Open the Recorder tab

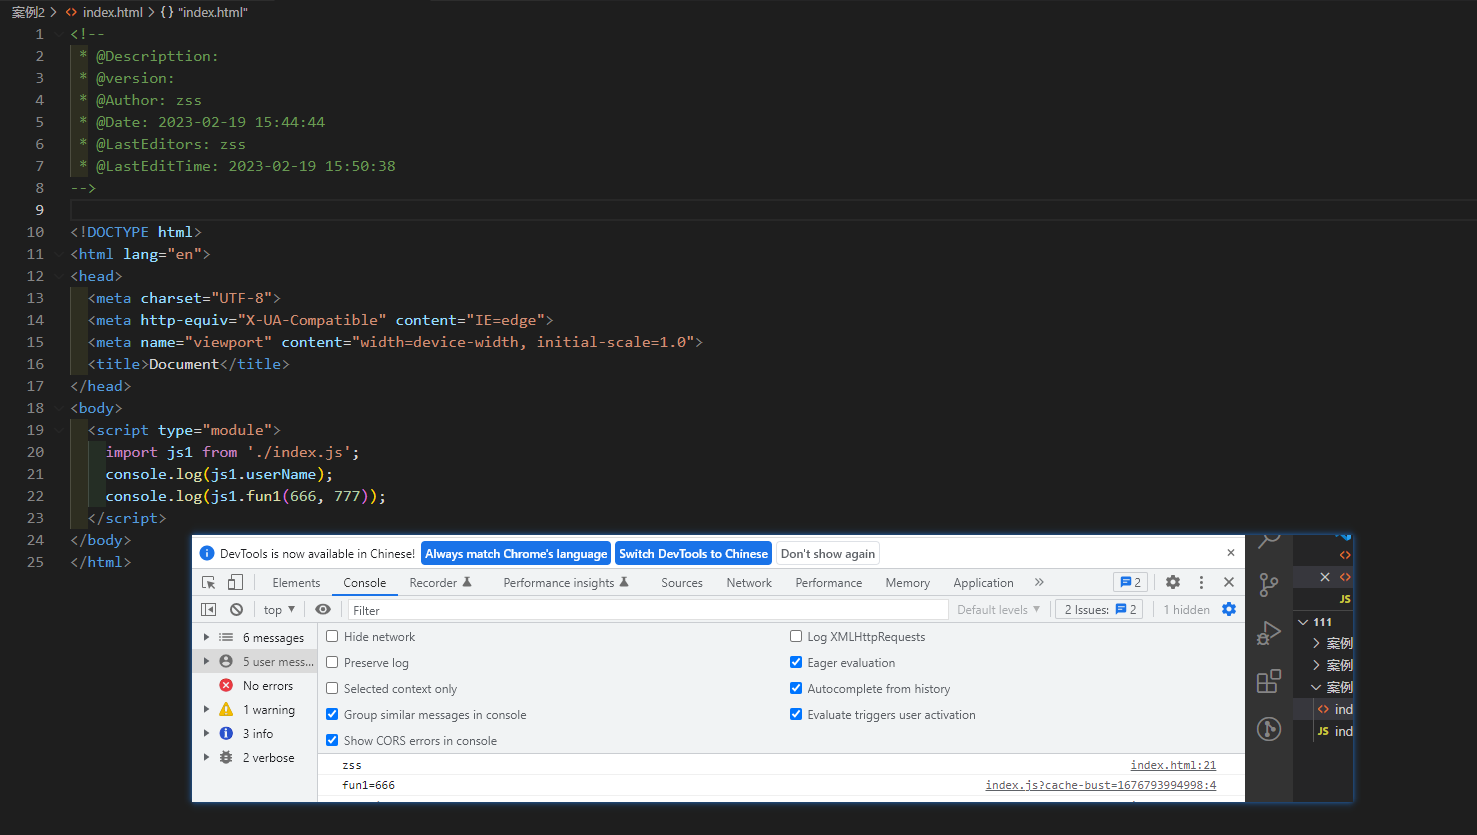[440, 582]
